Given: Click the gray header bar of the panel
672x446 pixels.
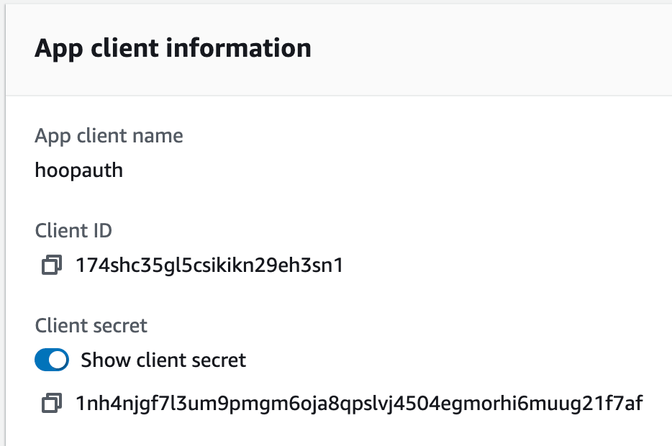Looking at the screenshot, I should pos(339,49).
